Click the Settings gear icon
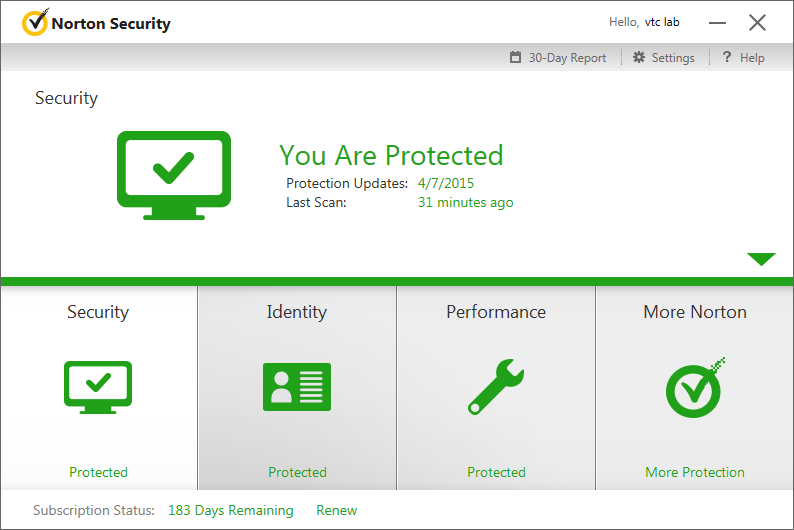The height and width of the screenshot is (530, 794). (x=639, y=58)
